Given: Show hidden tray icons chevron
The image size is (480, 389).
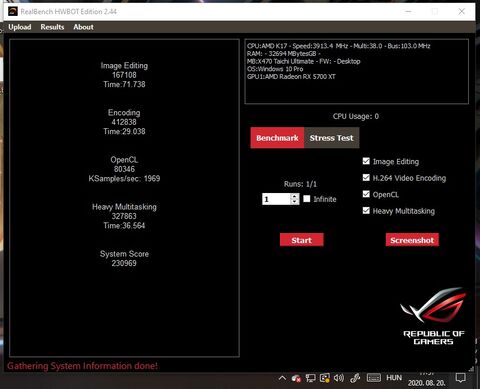Looking at the screenshot, I should (x=282, y=378).
